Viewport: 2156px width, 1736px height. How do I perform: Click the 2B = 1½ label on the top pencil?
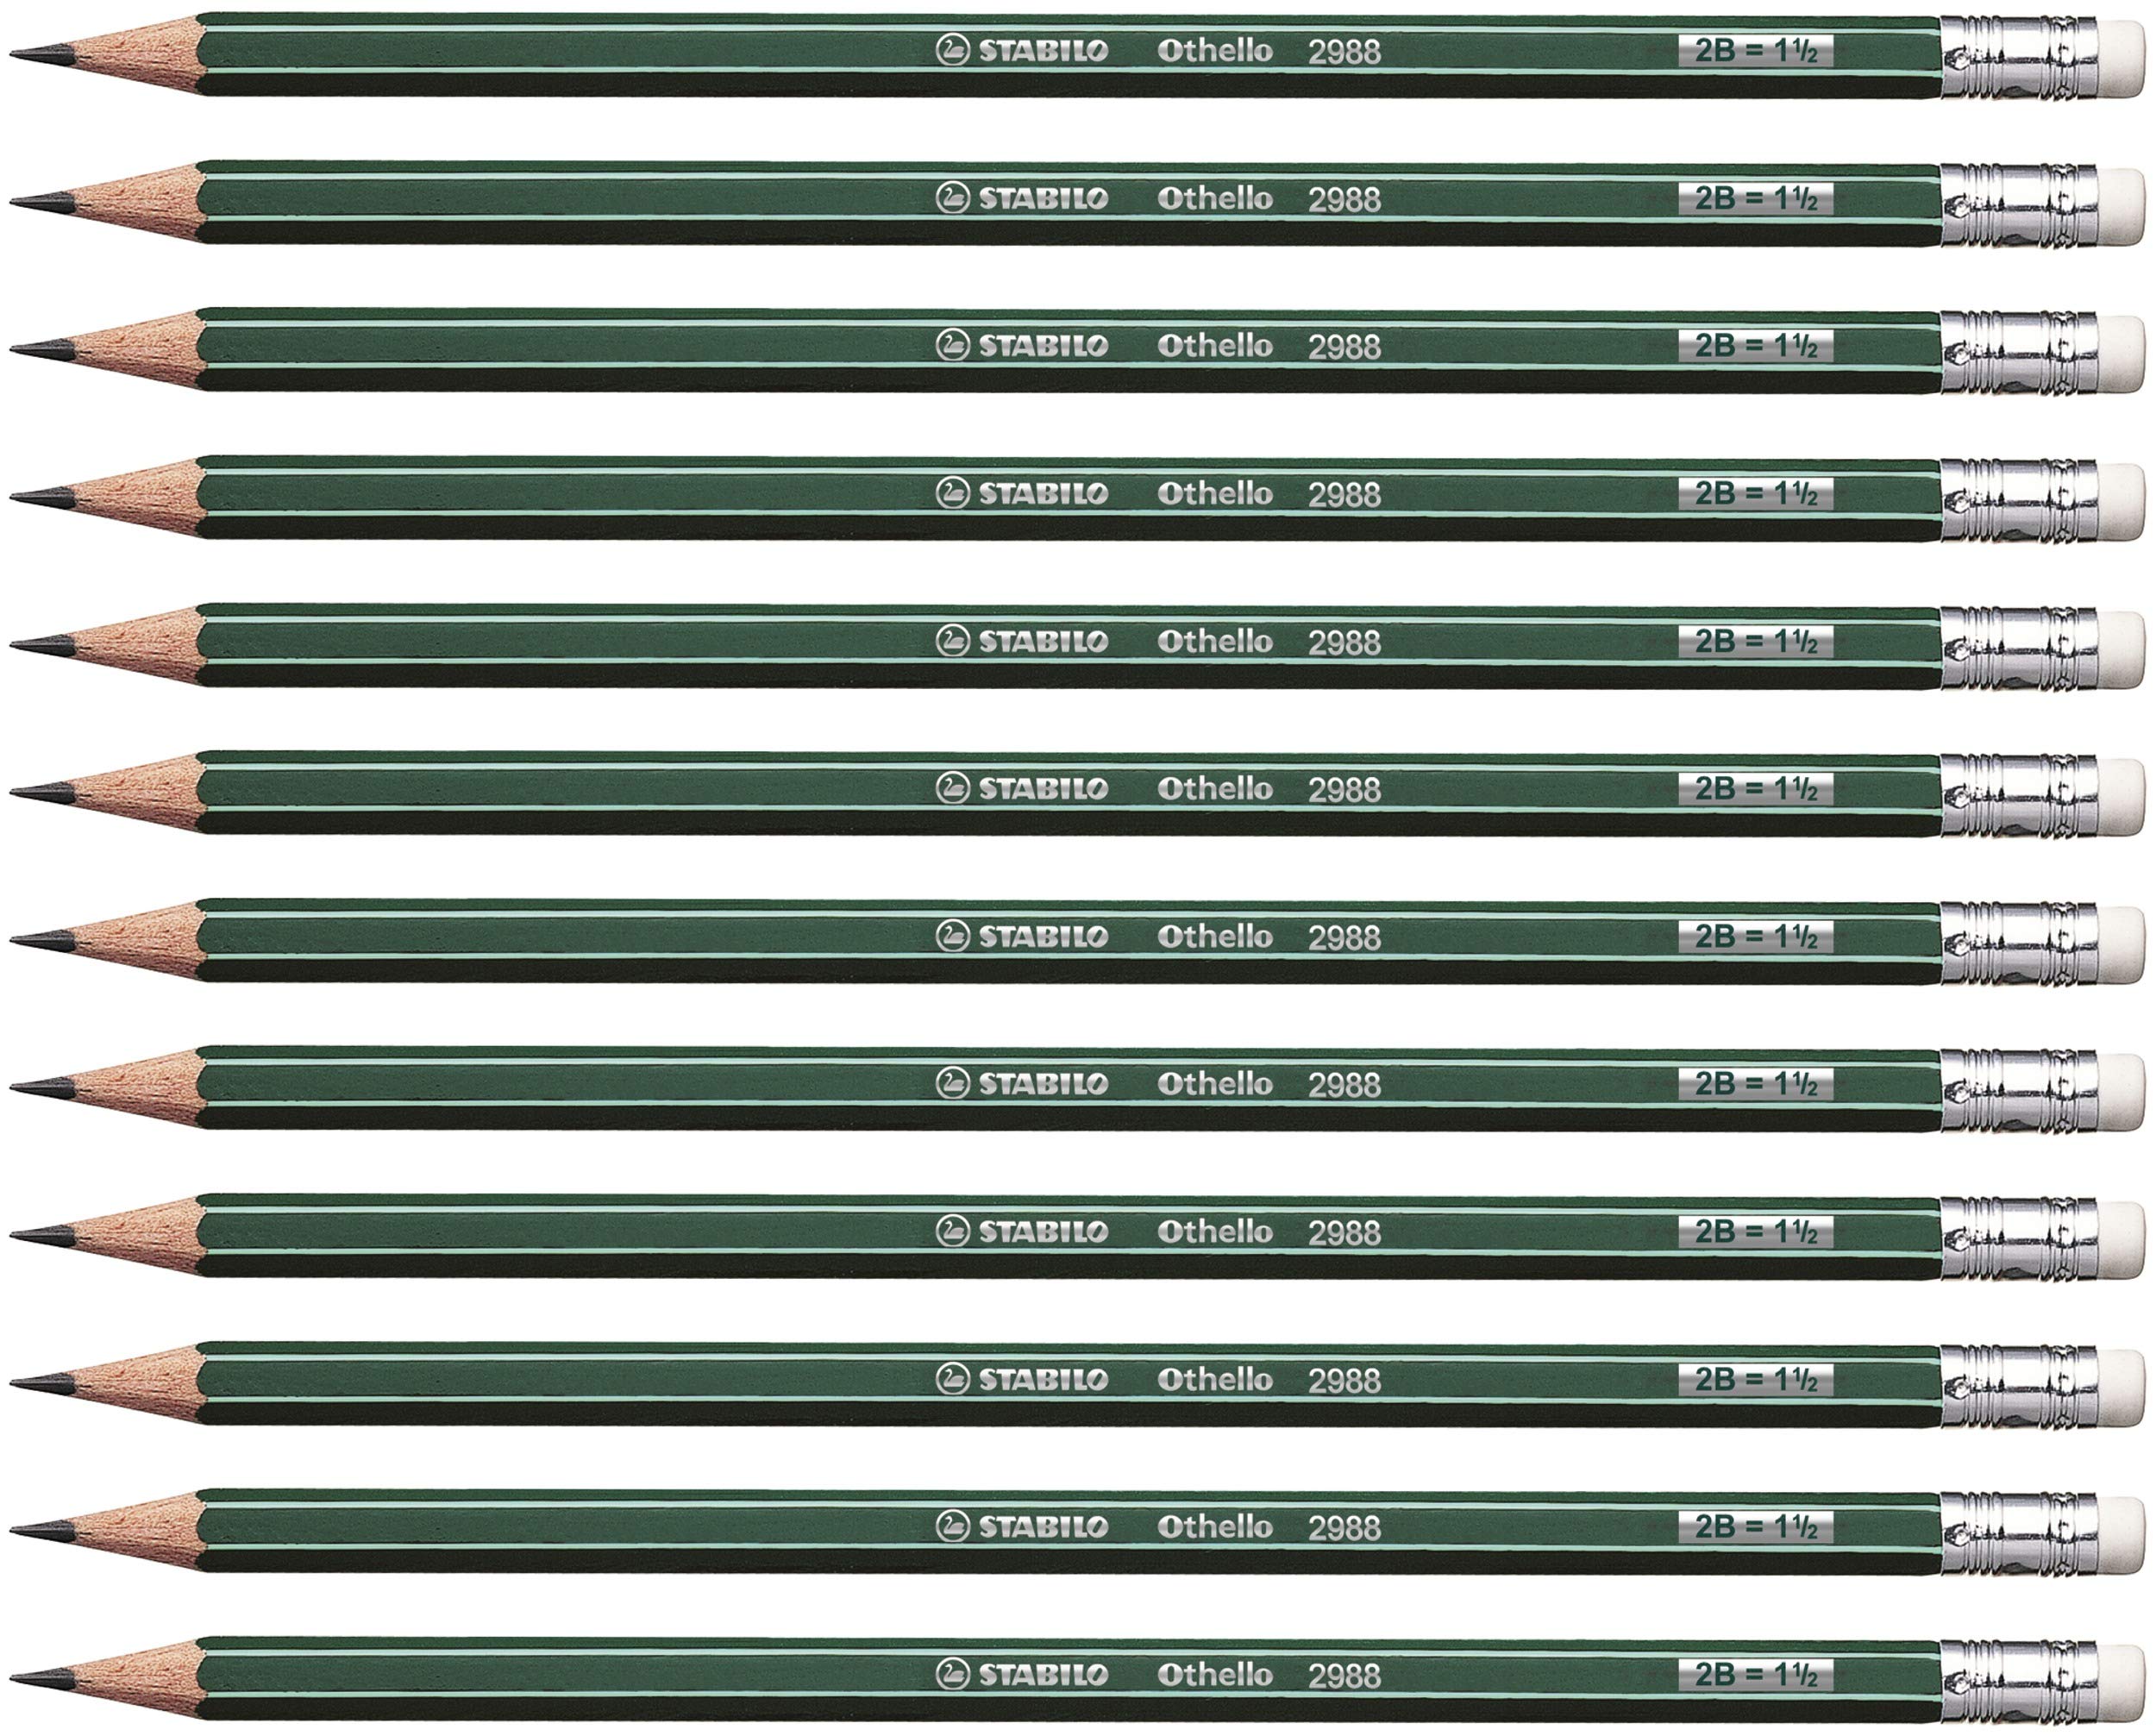tap(1755, 50)
